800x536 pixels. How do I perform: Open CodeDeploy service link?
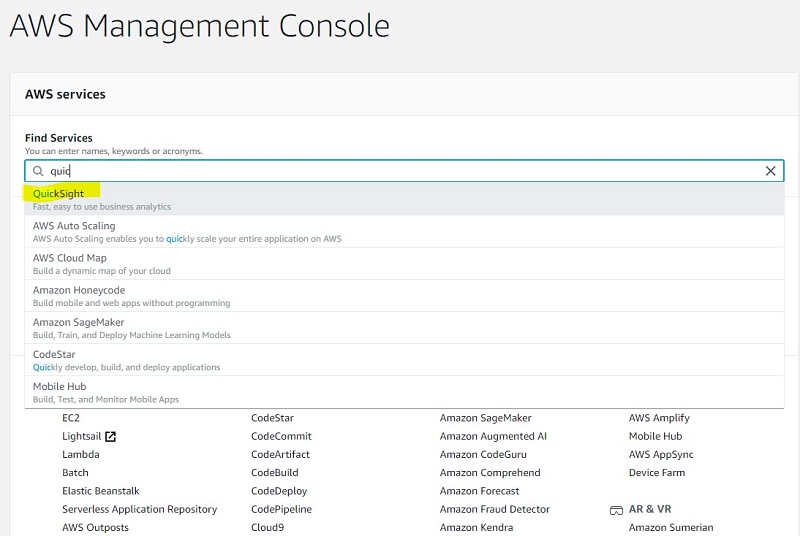[x=279, y=491]
